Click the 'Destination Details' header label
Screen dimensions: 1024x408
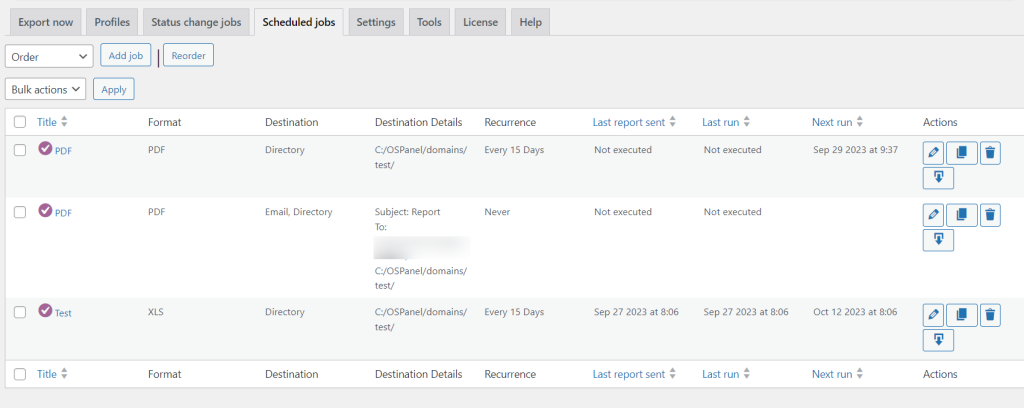click(x=419, y=122)
